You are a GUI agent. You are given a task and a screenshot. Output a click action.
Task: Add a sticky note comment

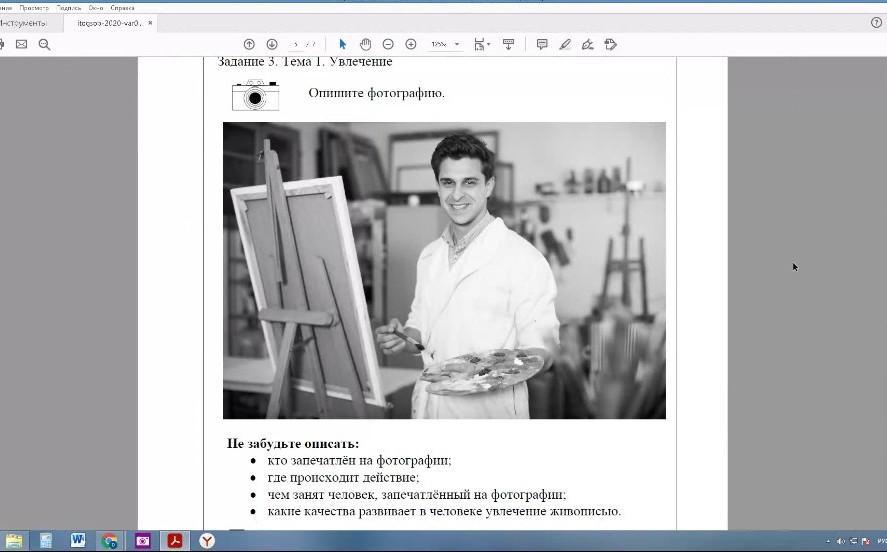(x=542, y=44)
